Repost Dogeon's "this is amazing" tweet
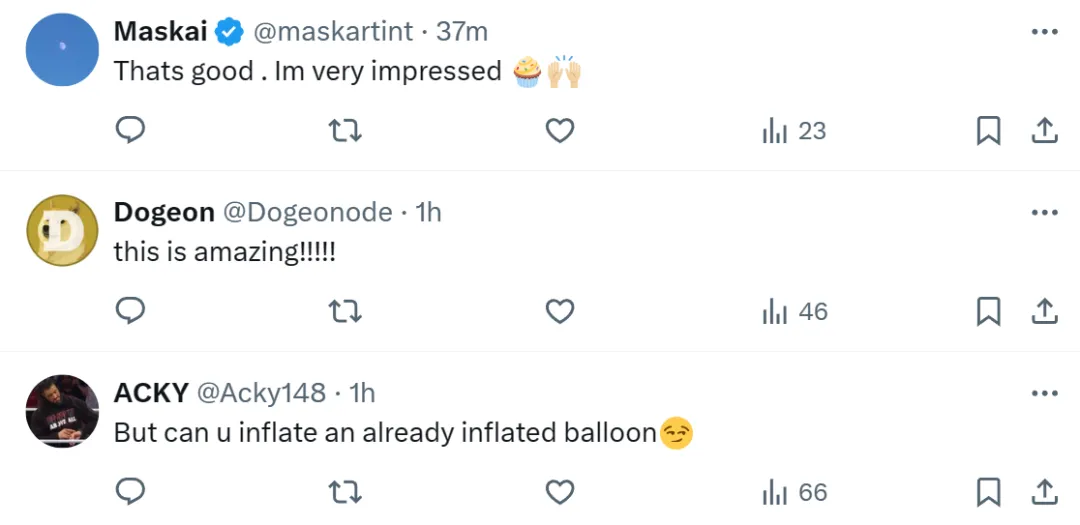Viewport: 1080px width, 525px height. 345,311
